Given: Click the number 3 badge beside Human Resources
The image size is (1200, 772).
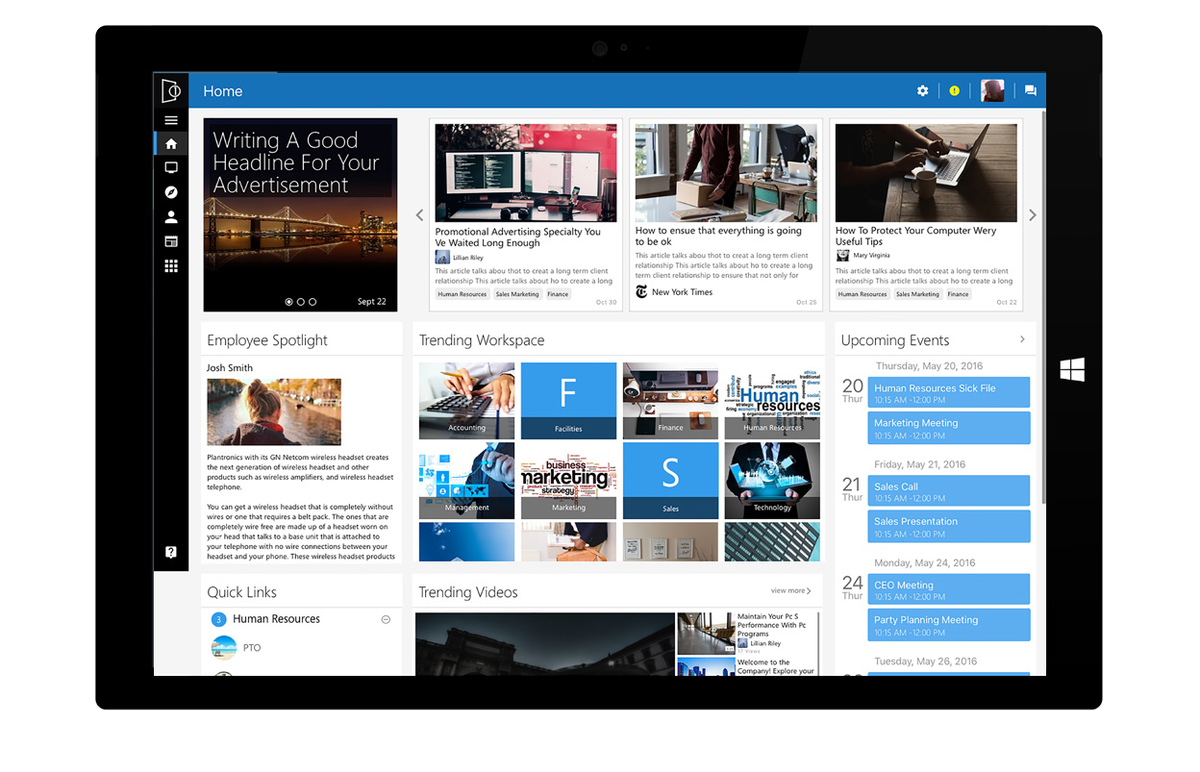Looking at the screenshot, I should coord(219,620).
